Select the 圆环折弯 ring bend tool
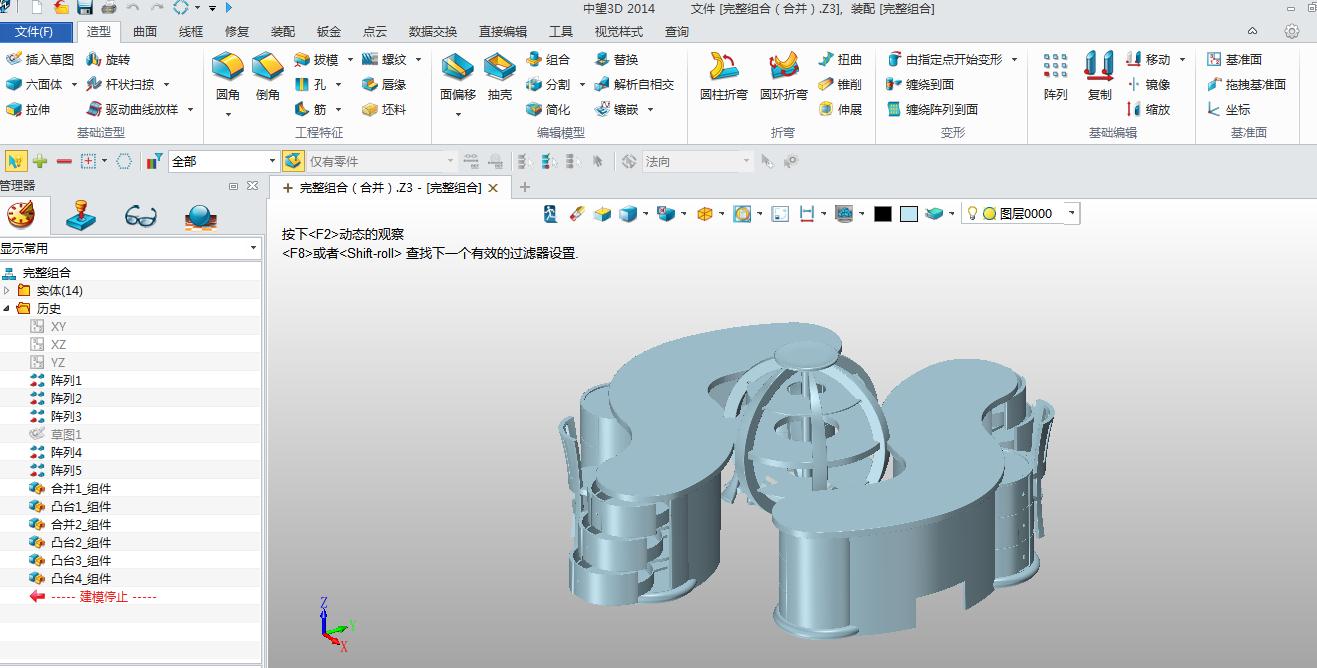Image resolution: width=1317 pixels, height=668 pixels. 783,78
